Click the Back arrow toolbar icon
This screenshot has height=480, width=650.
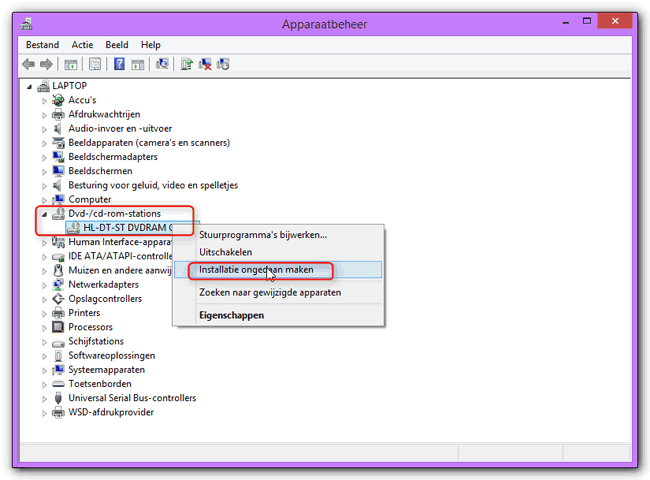tap(30, 64)
